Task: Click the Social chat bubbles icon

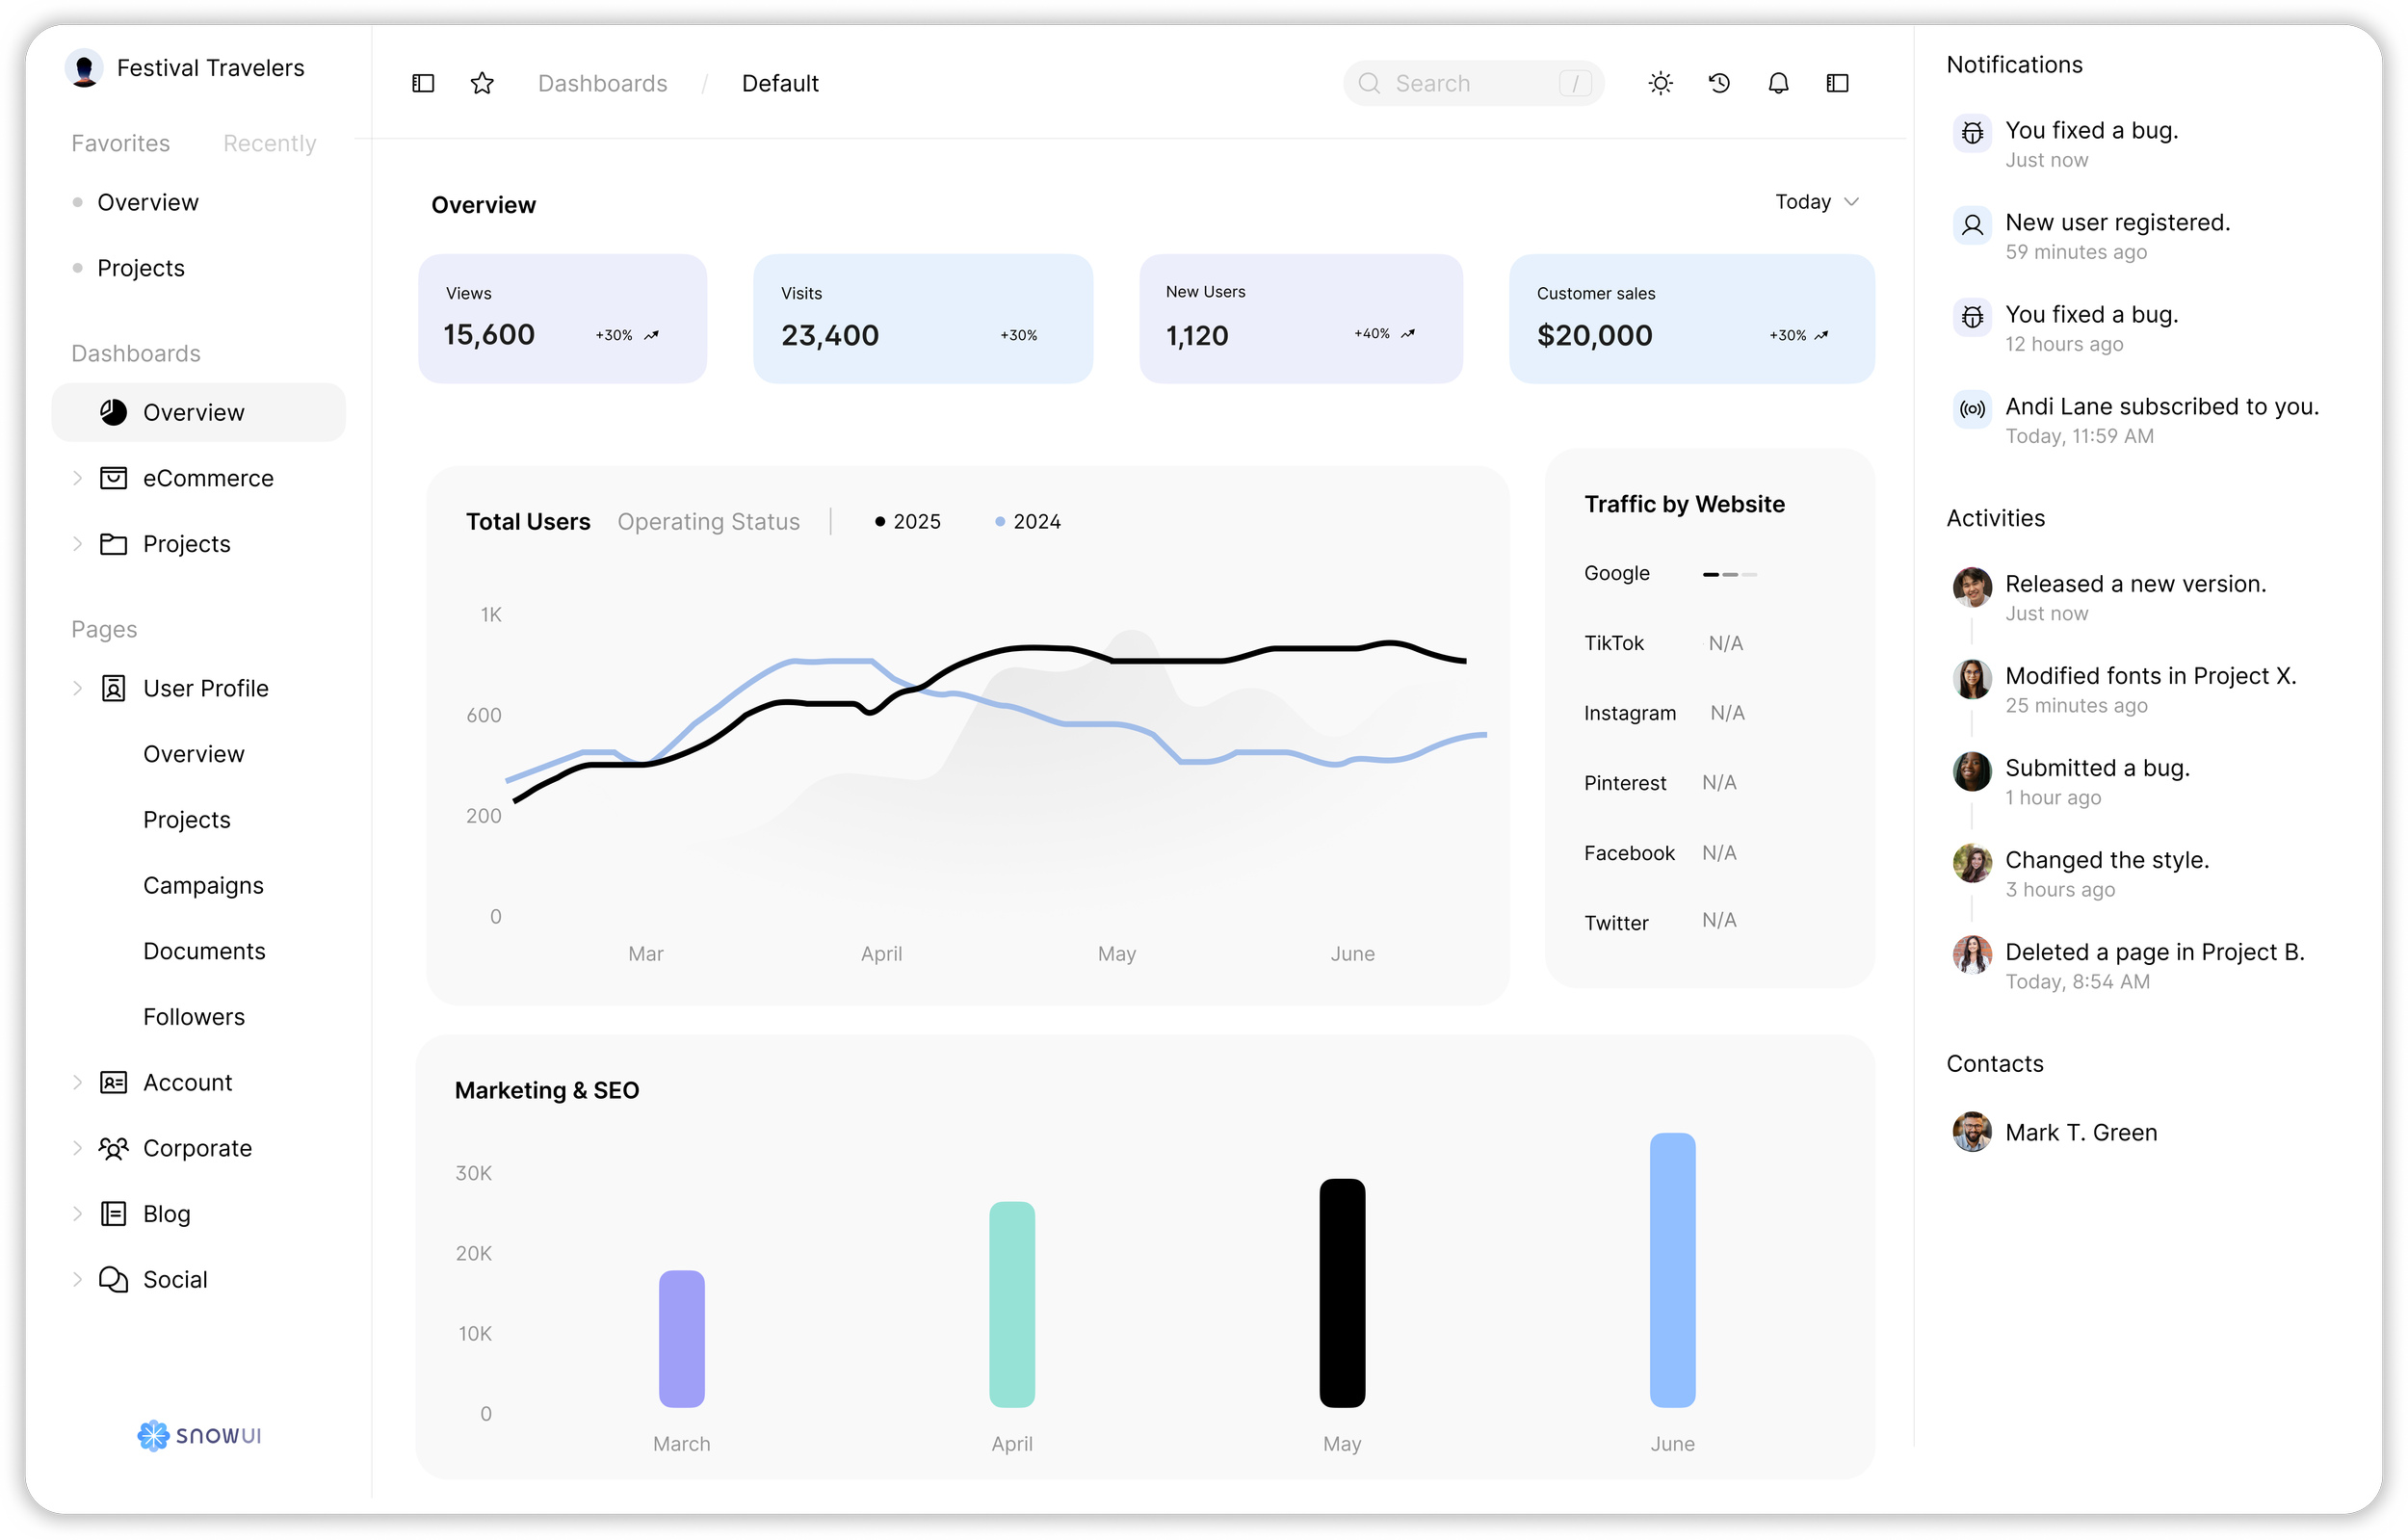Action: [113, 1279]
